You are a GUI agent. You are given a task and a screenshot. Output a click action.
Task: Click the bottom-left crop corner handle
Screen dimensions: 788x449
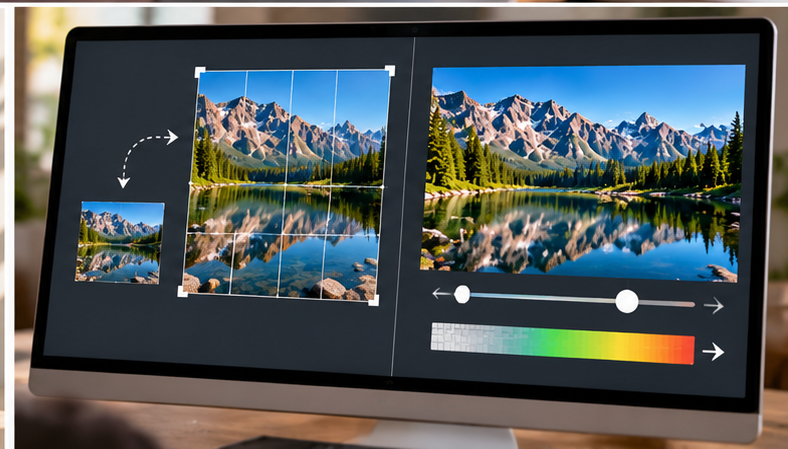(183, 292)
